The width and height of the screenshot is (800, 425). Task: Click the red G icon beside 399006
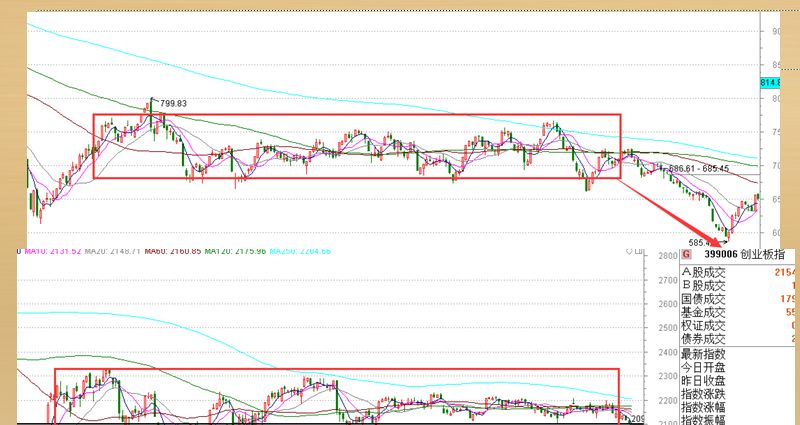(686, 255)
